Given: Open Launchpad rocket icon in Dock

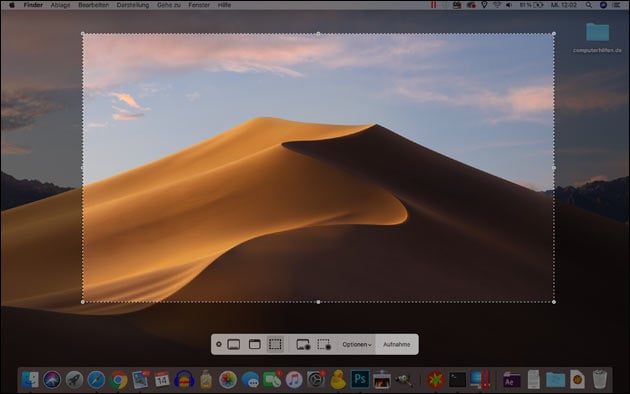Looking at the screenshot, I should 74,380.
